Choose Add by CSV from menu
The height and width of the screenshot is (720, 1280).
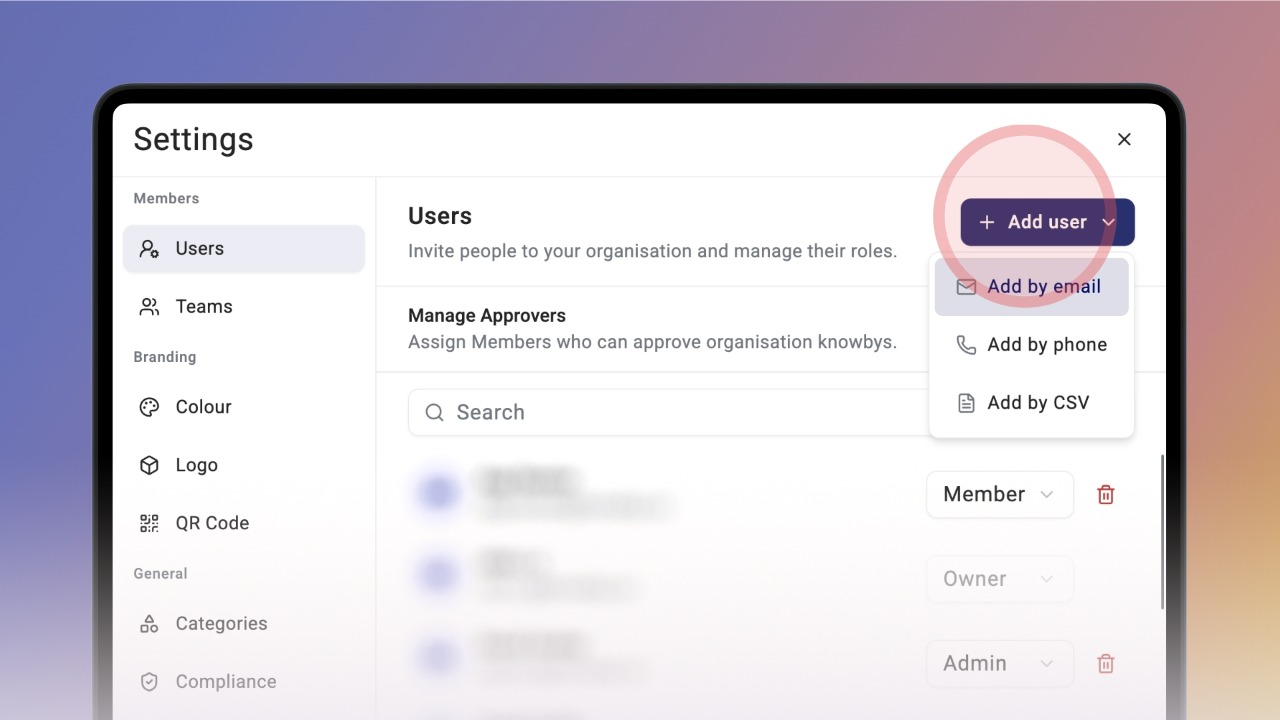click(x=1032, y=403)
